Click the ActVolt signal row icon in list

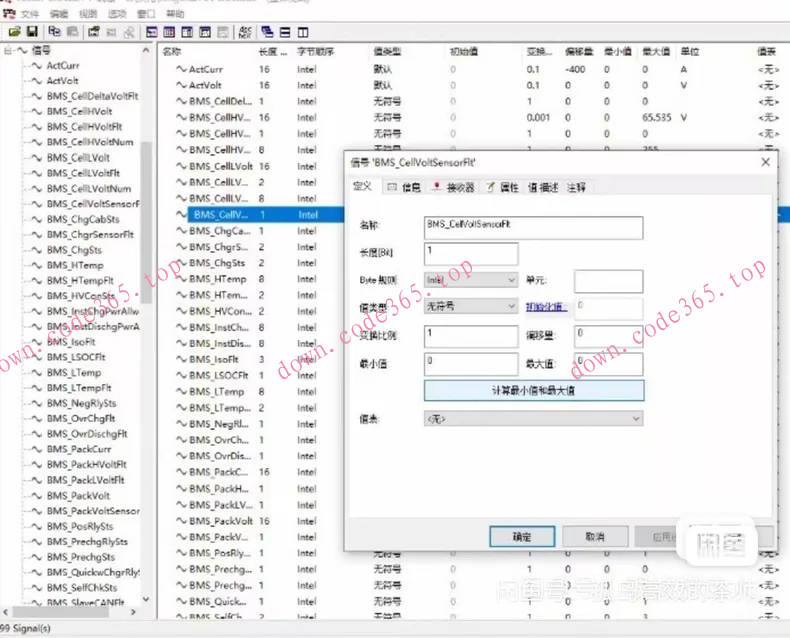click(x=181, y=85)
